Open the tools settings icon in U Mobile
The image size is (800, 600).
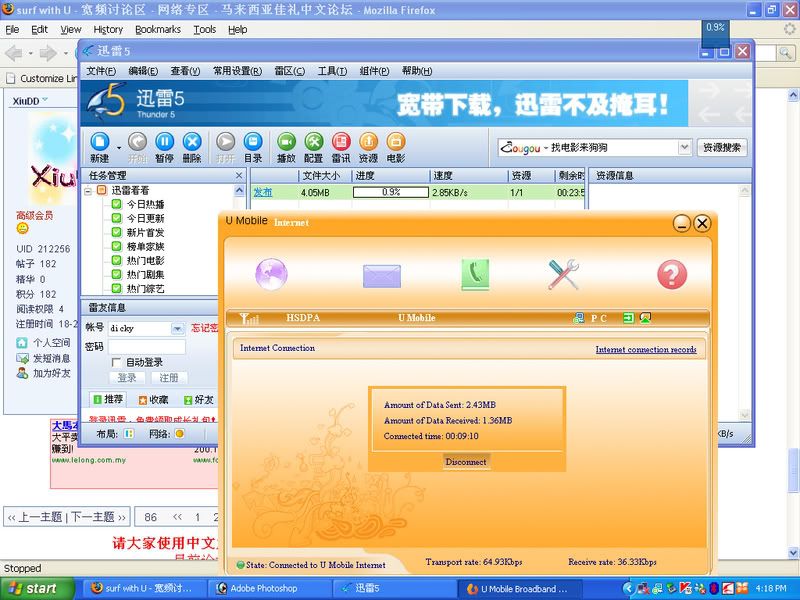coord(563,274)
